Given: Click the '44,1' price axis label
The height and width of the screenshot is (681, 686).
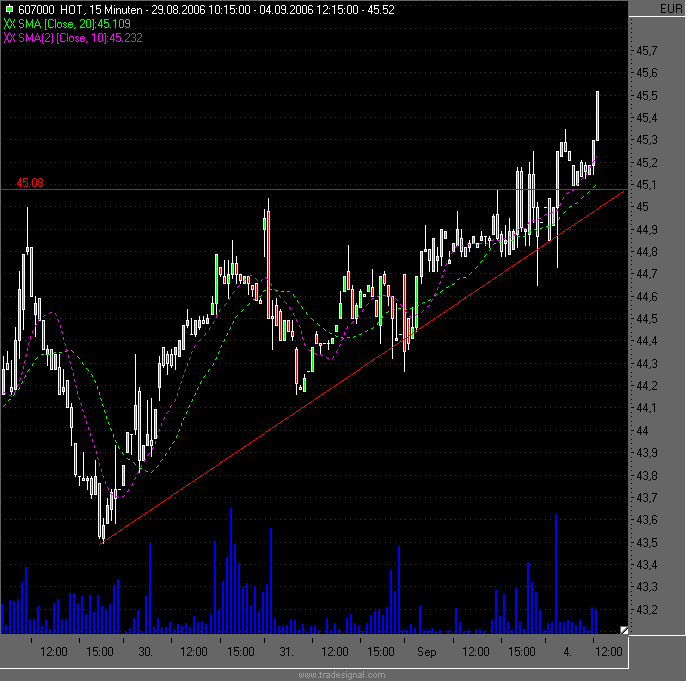Looking at the screenshot, I should click(647, 408).
